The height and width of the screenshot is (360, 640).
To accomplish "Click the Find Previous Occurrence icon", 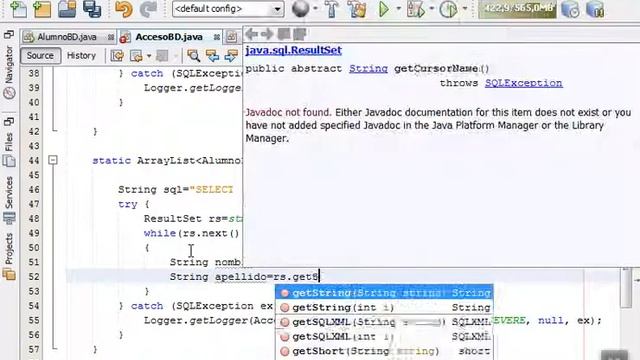I will click(x=212, y=56).
